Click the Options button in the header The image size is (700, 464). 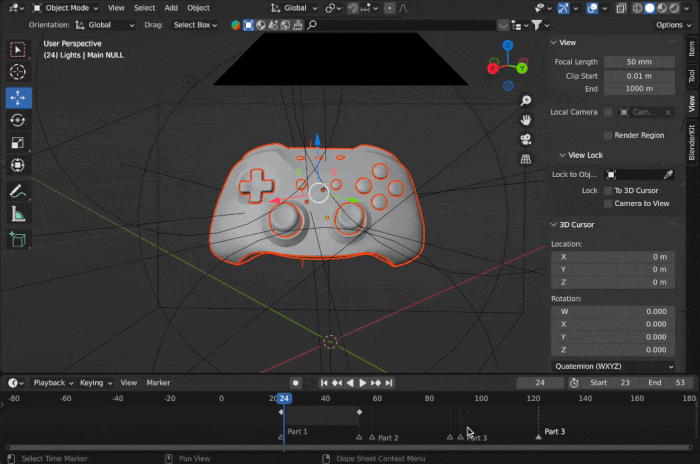pos(669,24)
